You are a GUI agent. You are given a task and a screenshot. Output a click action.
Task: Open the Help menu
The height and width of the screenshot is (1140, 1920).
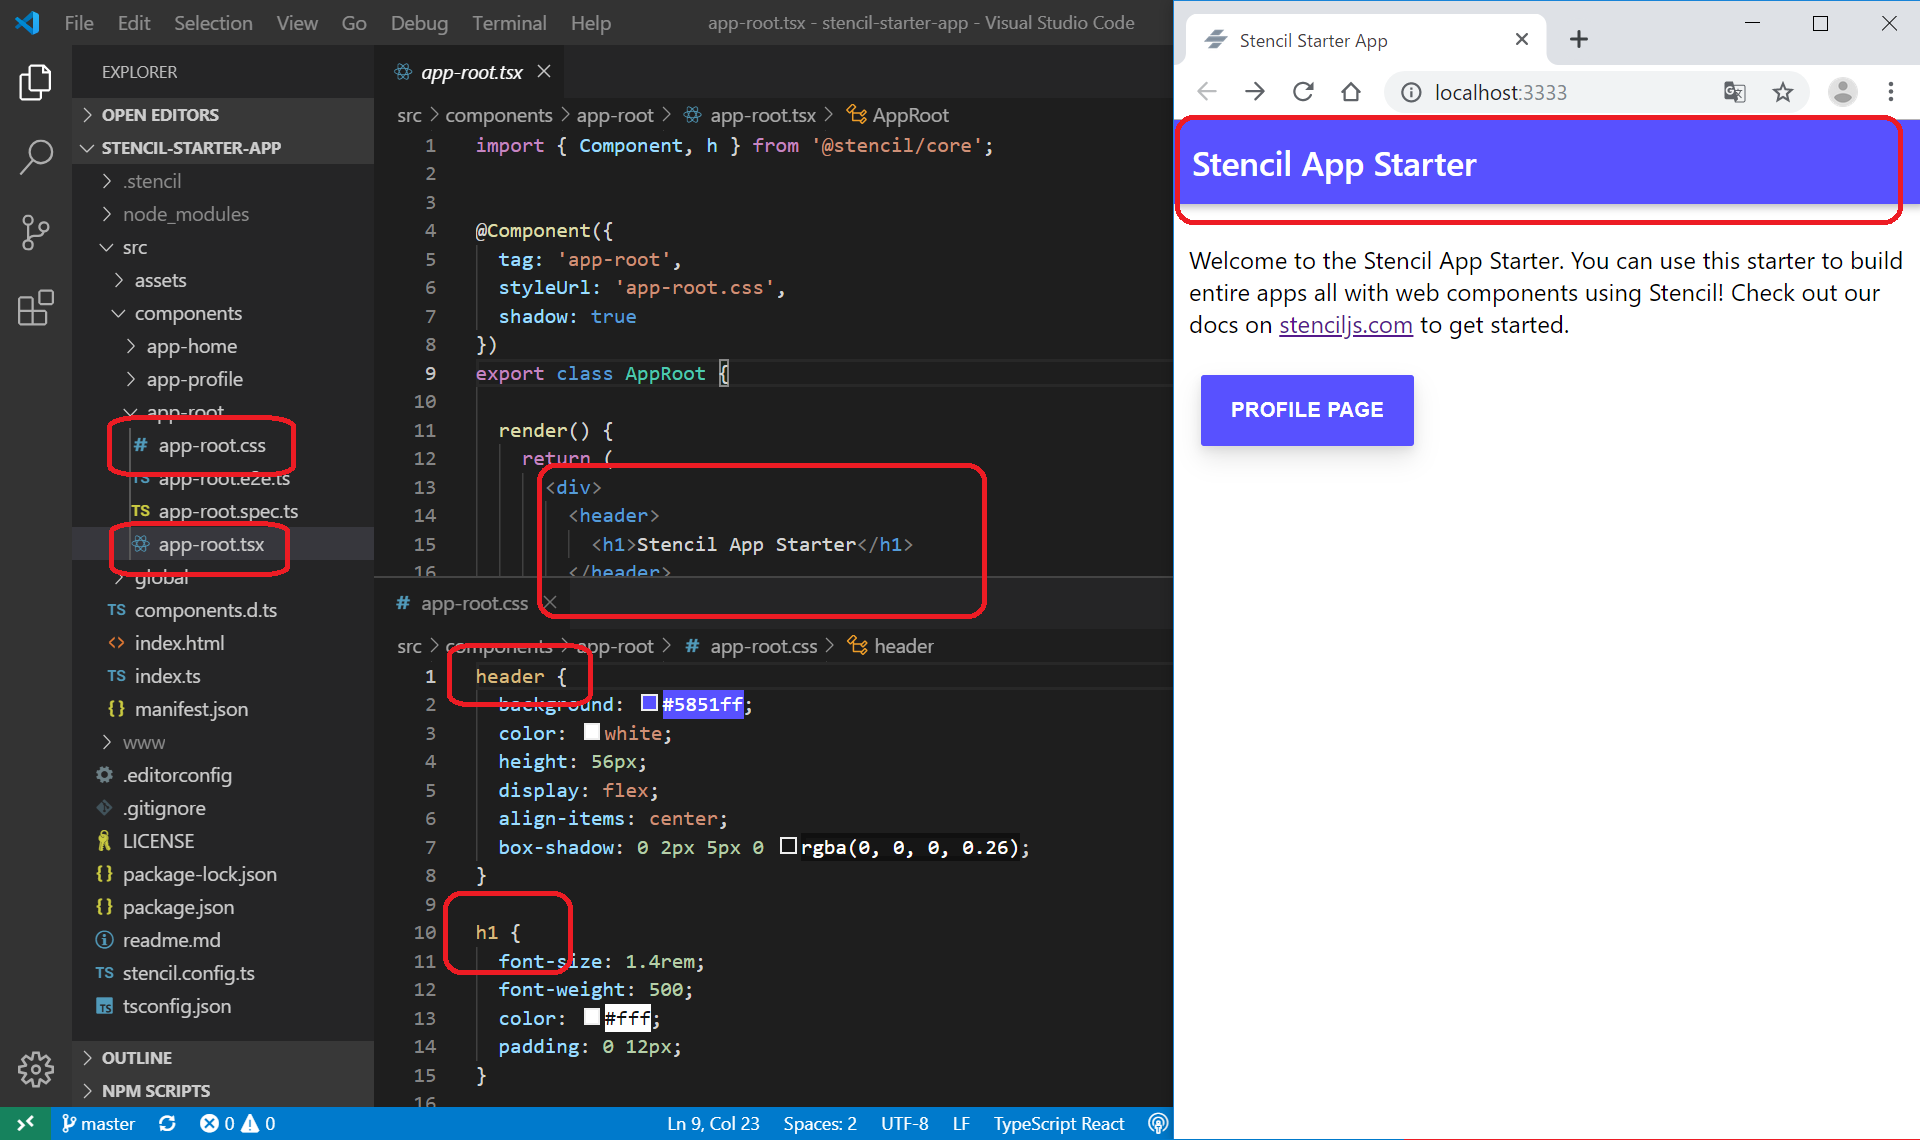tap(590, 22)
